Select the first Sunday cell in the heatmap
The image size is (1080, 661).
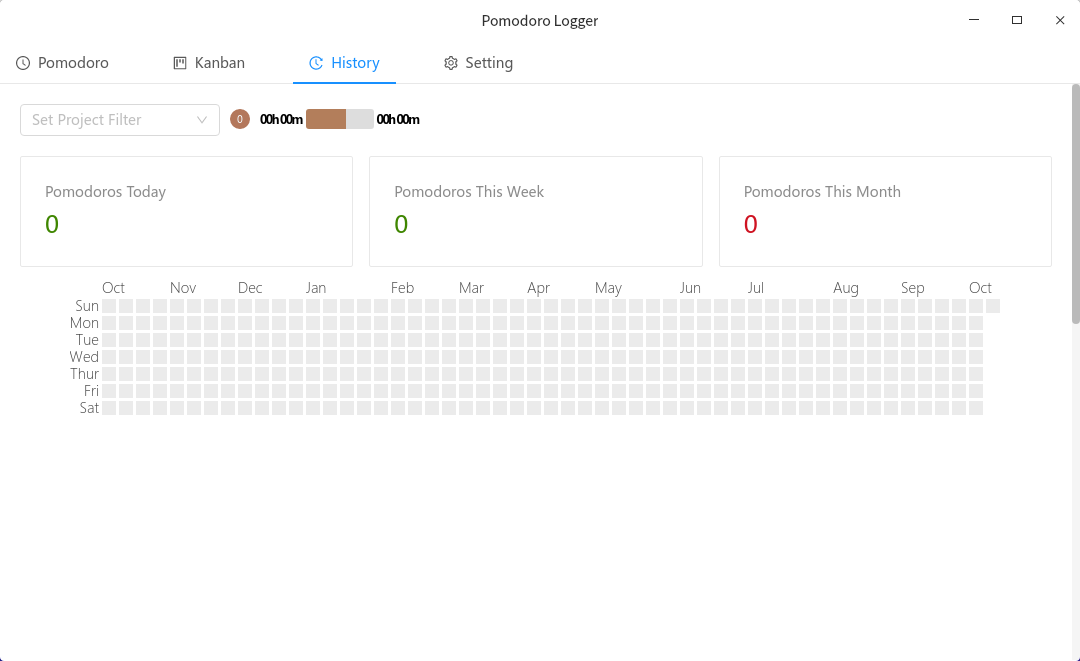point(109,306)
